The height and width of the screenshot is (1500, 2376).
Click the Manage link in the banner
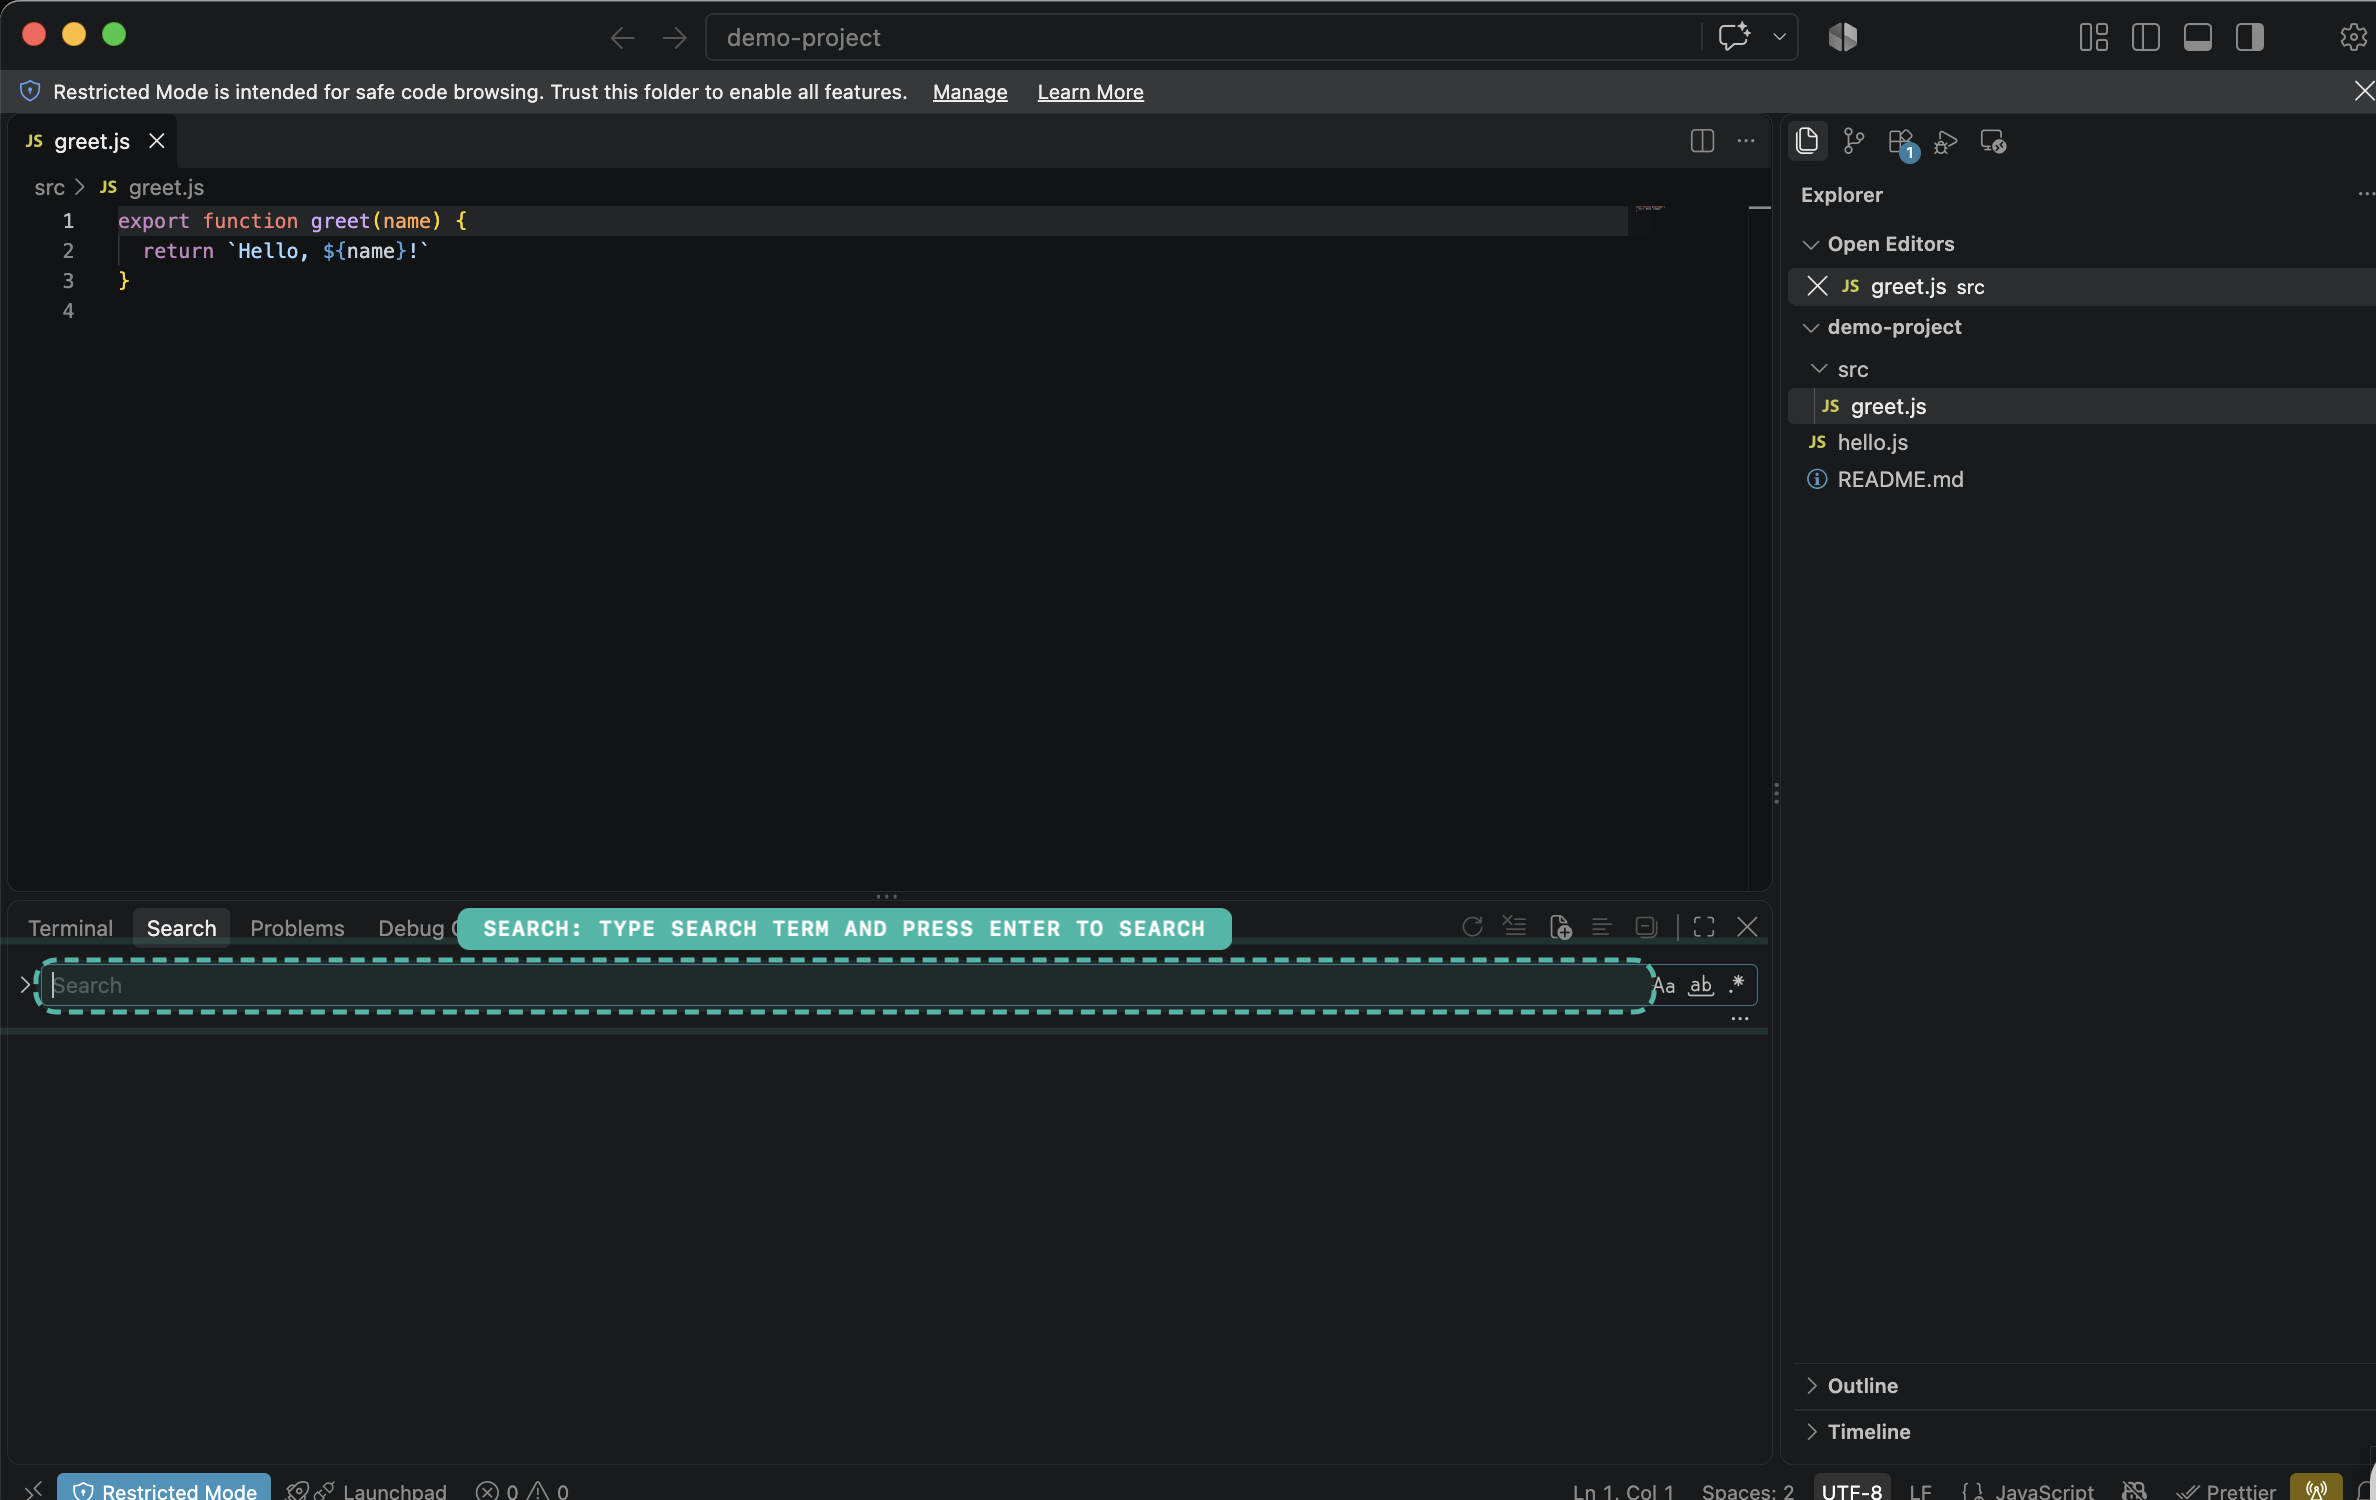(x=970, y=92)
